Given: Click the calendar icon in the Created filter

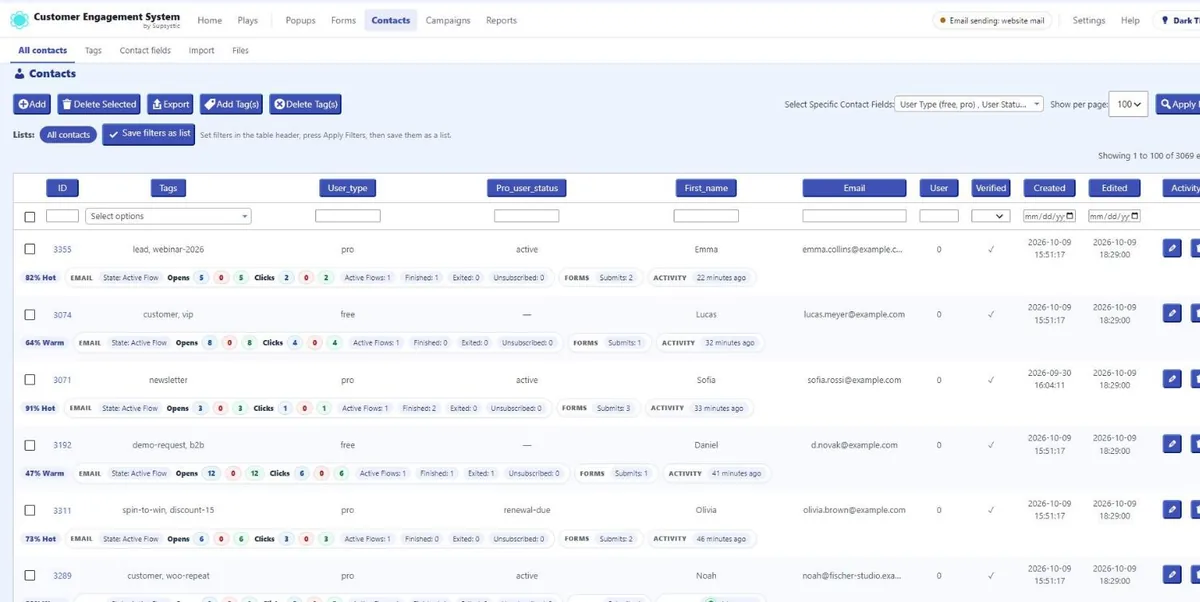Looking at the screenshot, I should point(1070,216).
